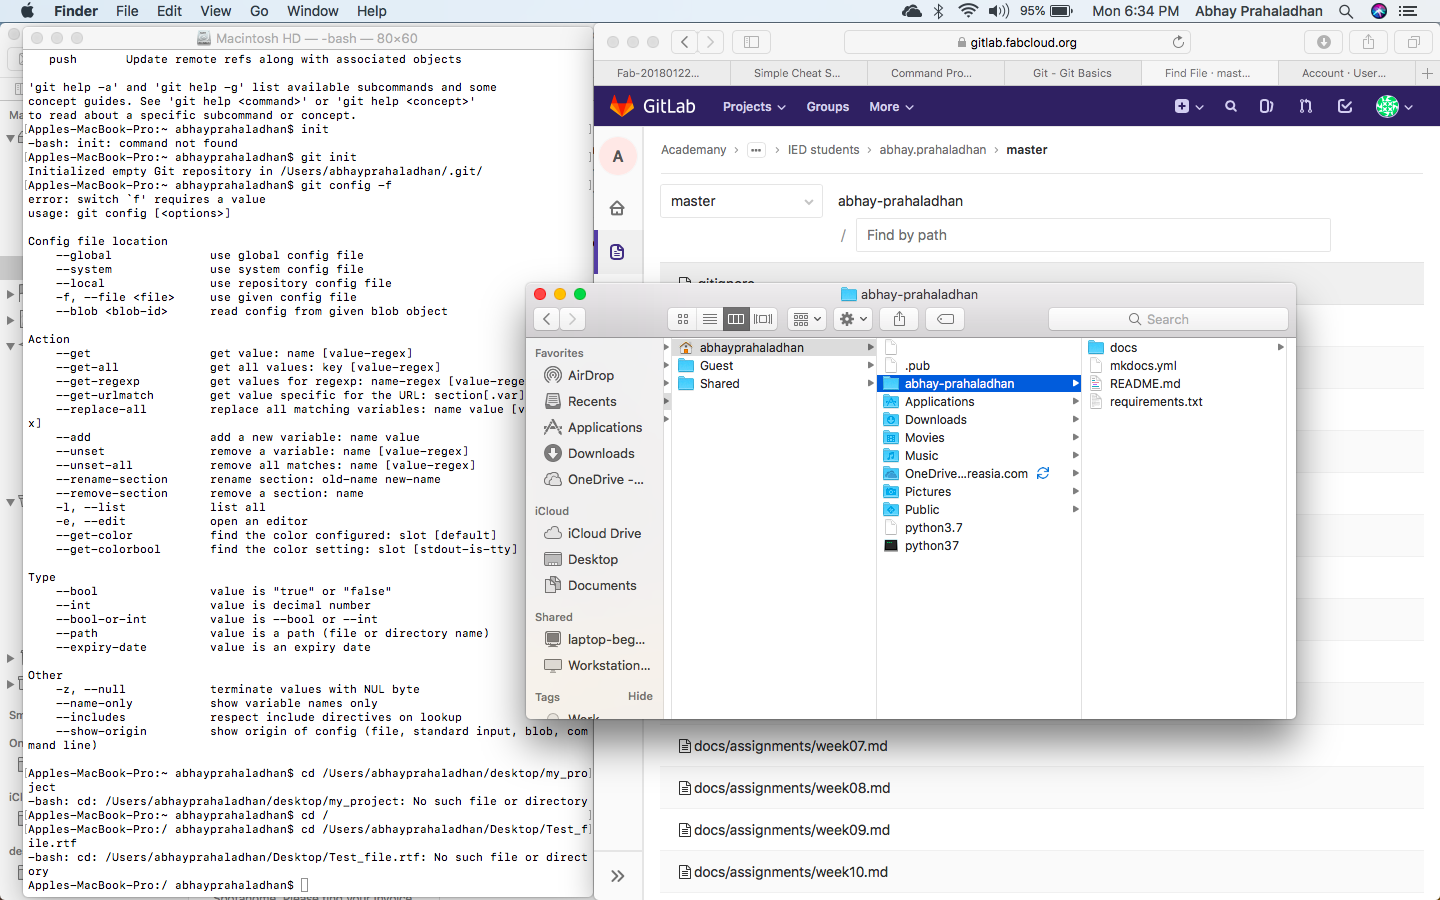
Task: Open the IED students breadcrumb link
Action: [x=823, y=150]
